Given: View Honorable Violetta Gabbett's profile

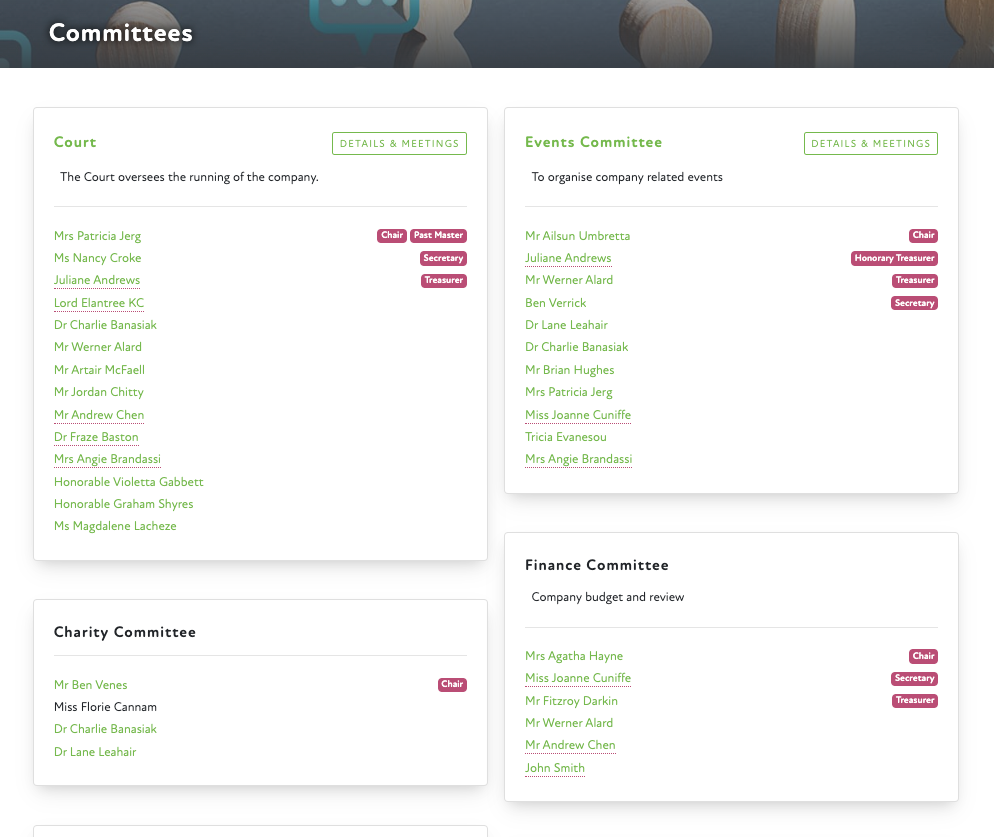Looking at the screenshot, I should (x=128, y=482).
